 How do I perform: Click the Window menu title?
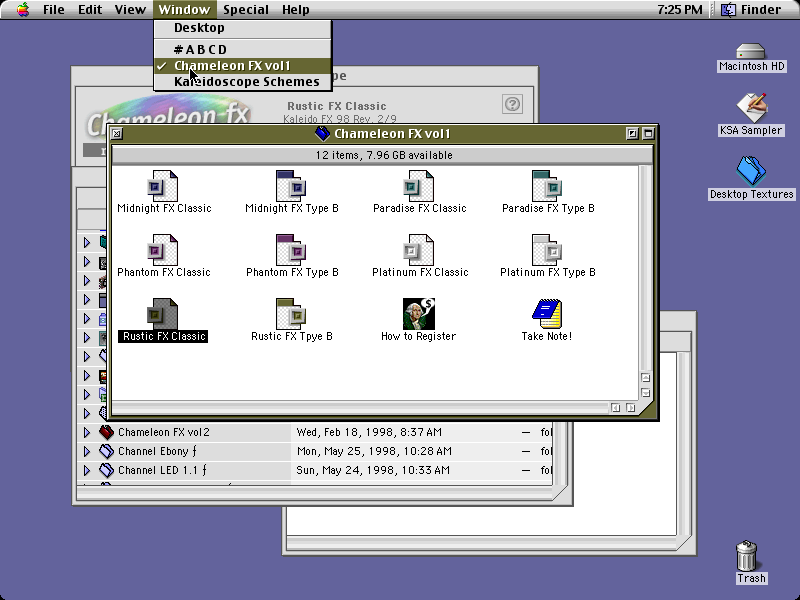[x=184, y=9]
